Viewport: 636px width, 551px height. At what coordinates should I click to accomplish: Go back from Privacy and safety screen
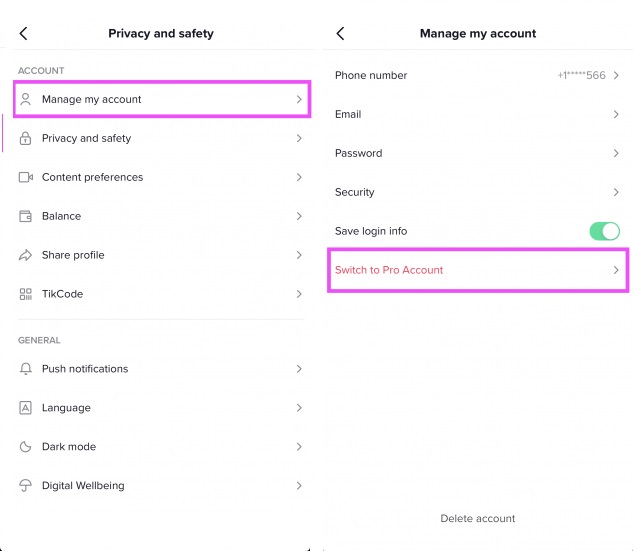[24, 34]
